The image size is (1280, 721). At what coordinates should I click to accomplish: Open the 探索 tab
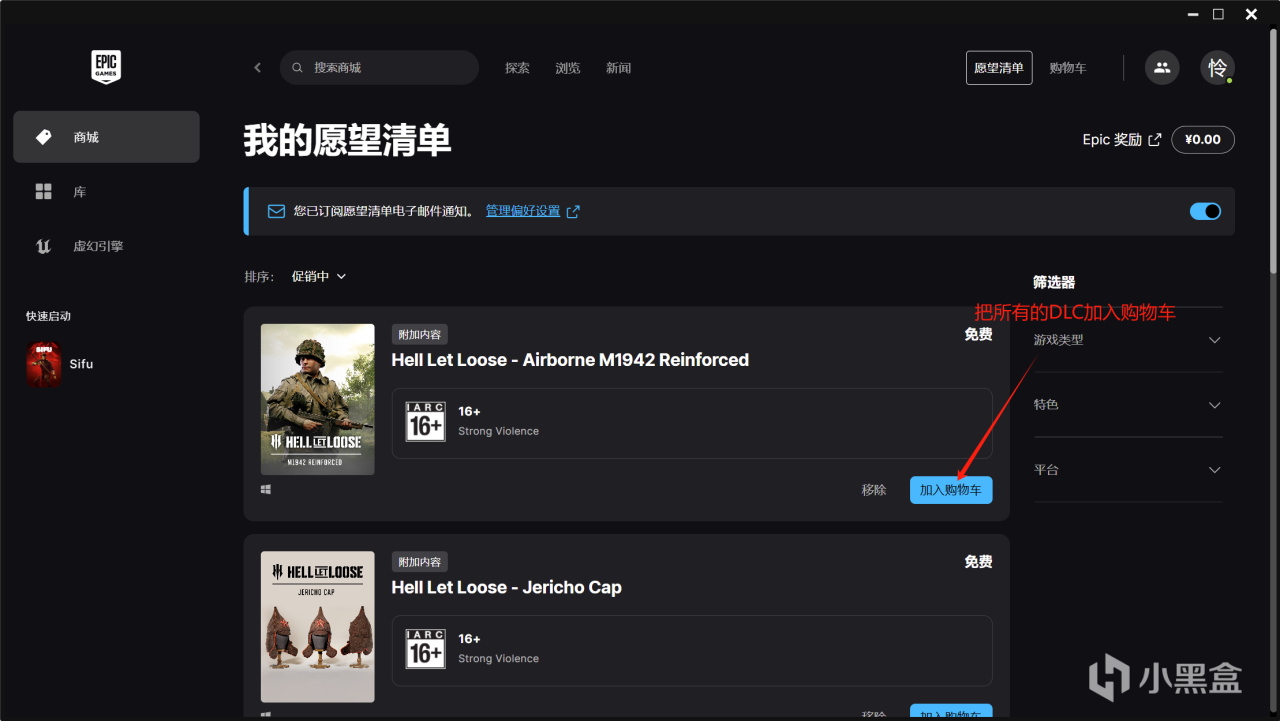click(x=517, y=68)
